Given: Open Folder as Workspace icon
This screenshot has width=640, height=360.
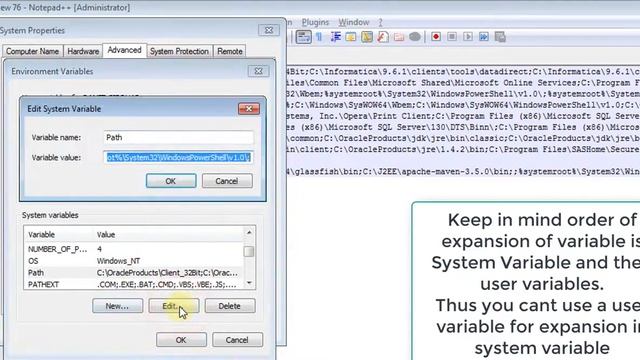Looking at the screenshot, I should tap(399, 37).
